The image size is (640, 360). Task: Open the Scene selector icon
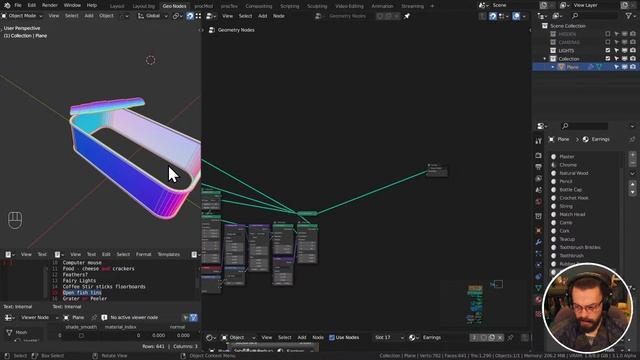click(484, 5)
